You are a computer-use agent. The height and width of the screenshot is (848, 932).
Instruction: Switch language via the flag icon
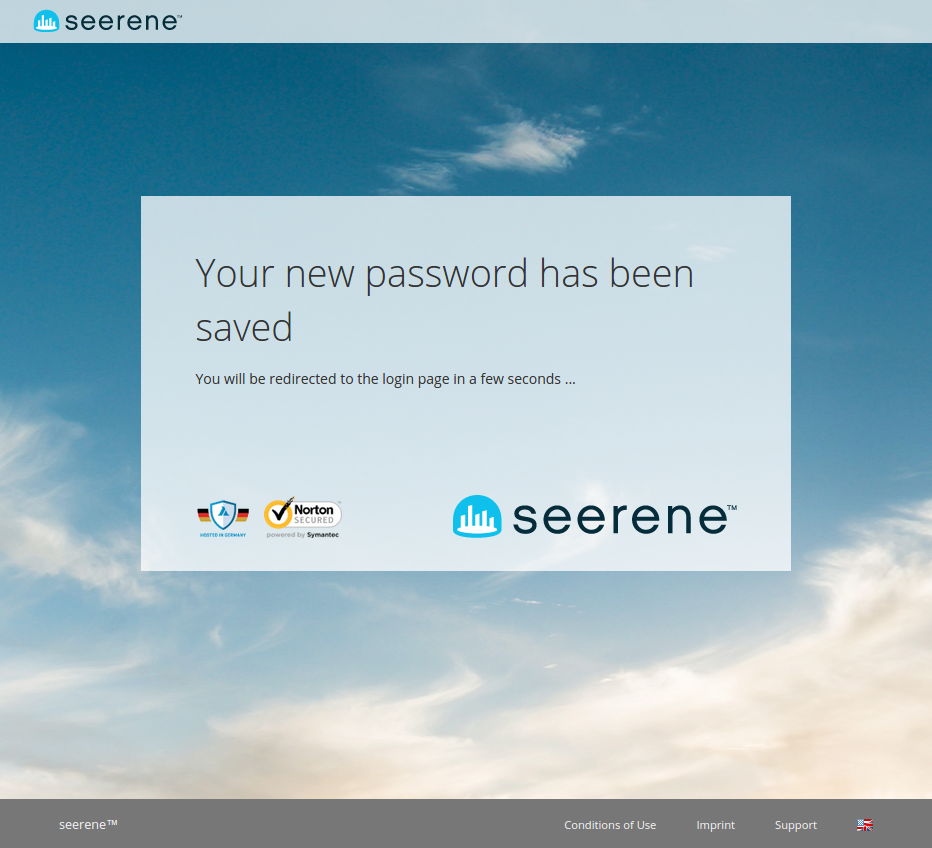point(865,825)
